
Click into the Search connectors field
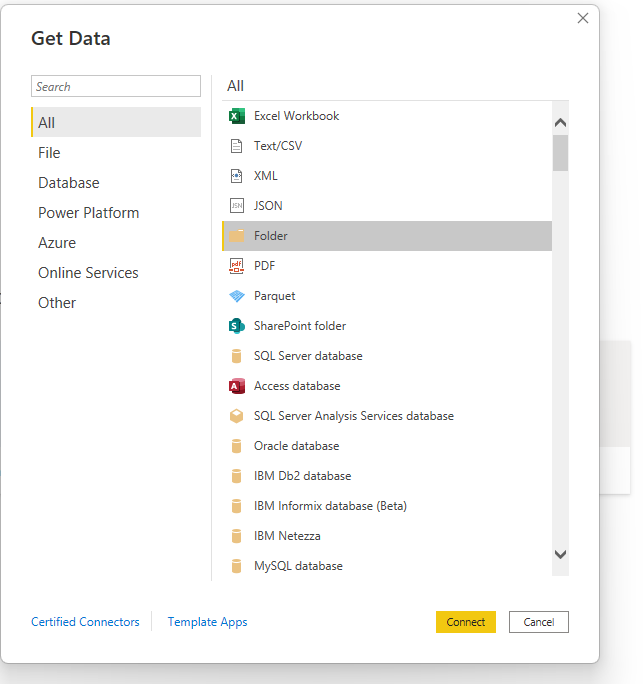pyautogui.click(x=116, y=86)
